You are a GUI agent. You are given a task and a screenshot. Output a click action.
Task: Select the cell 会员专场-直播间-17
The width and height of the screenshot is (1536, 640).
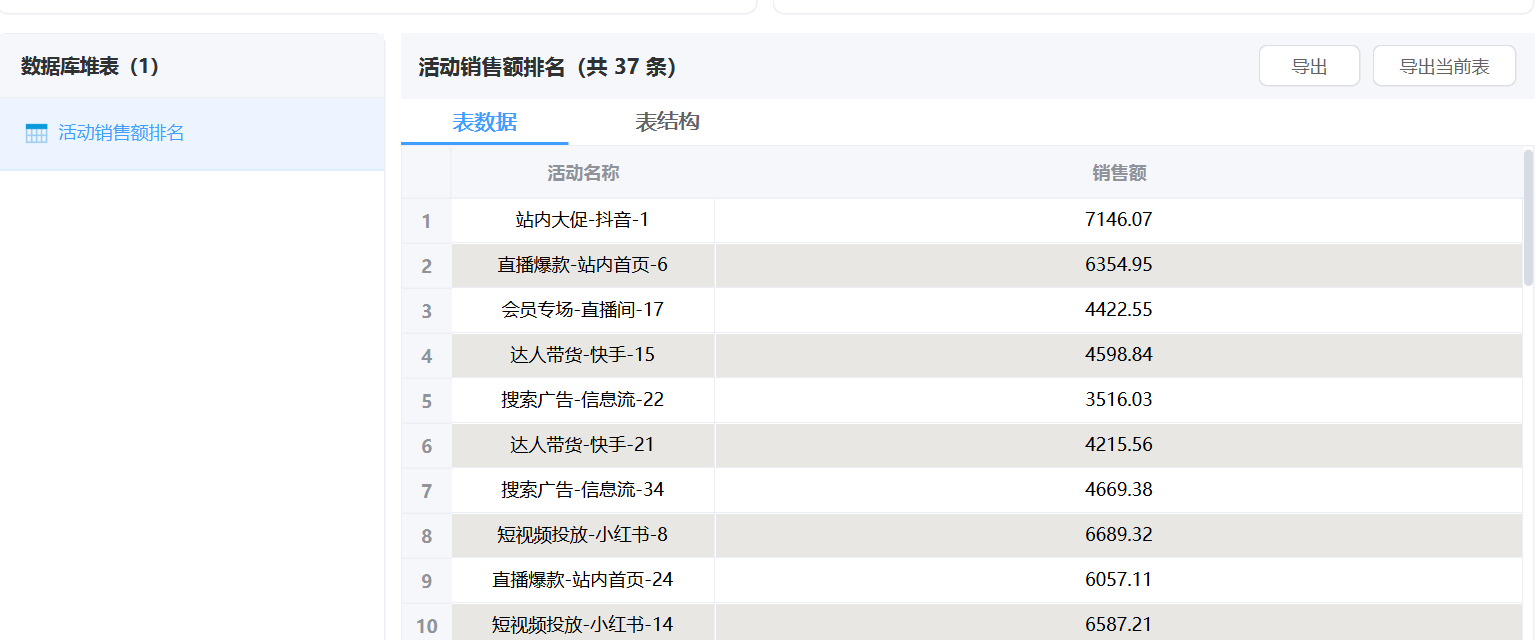point(582,310)
